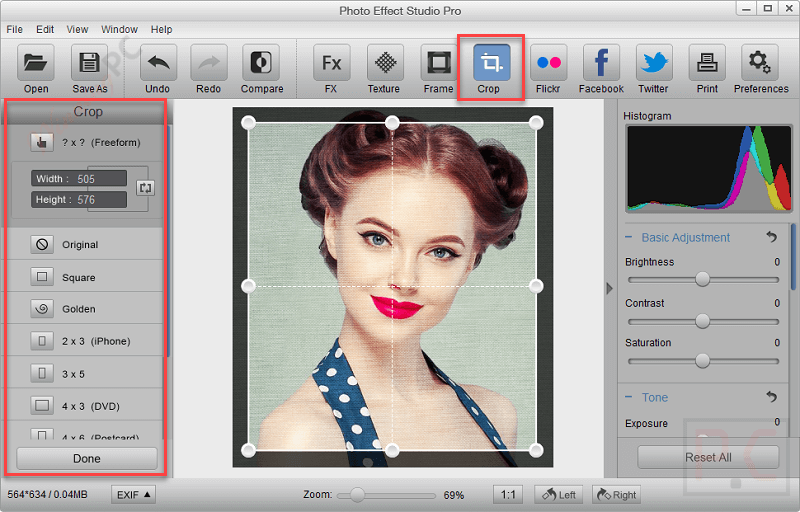Print the current photo

[707, 63]
